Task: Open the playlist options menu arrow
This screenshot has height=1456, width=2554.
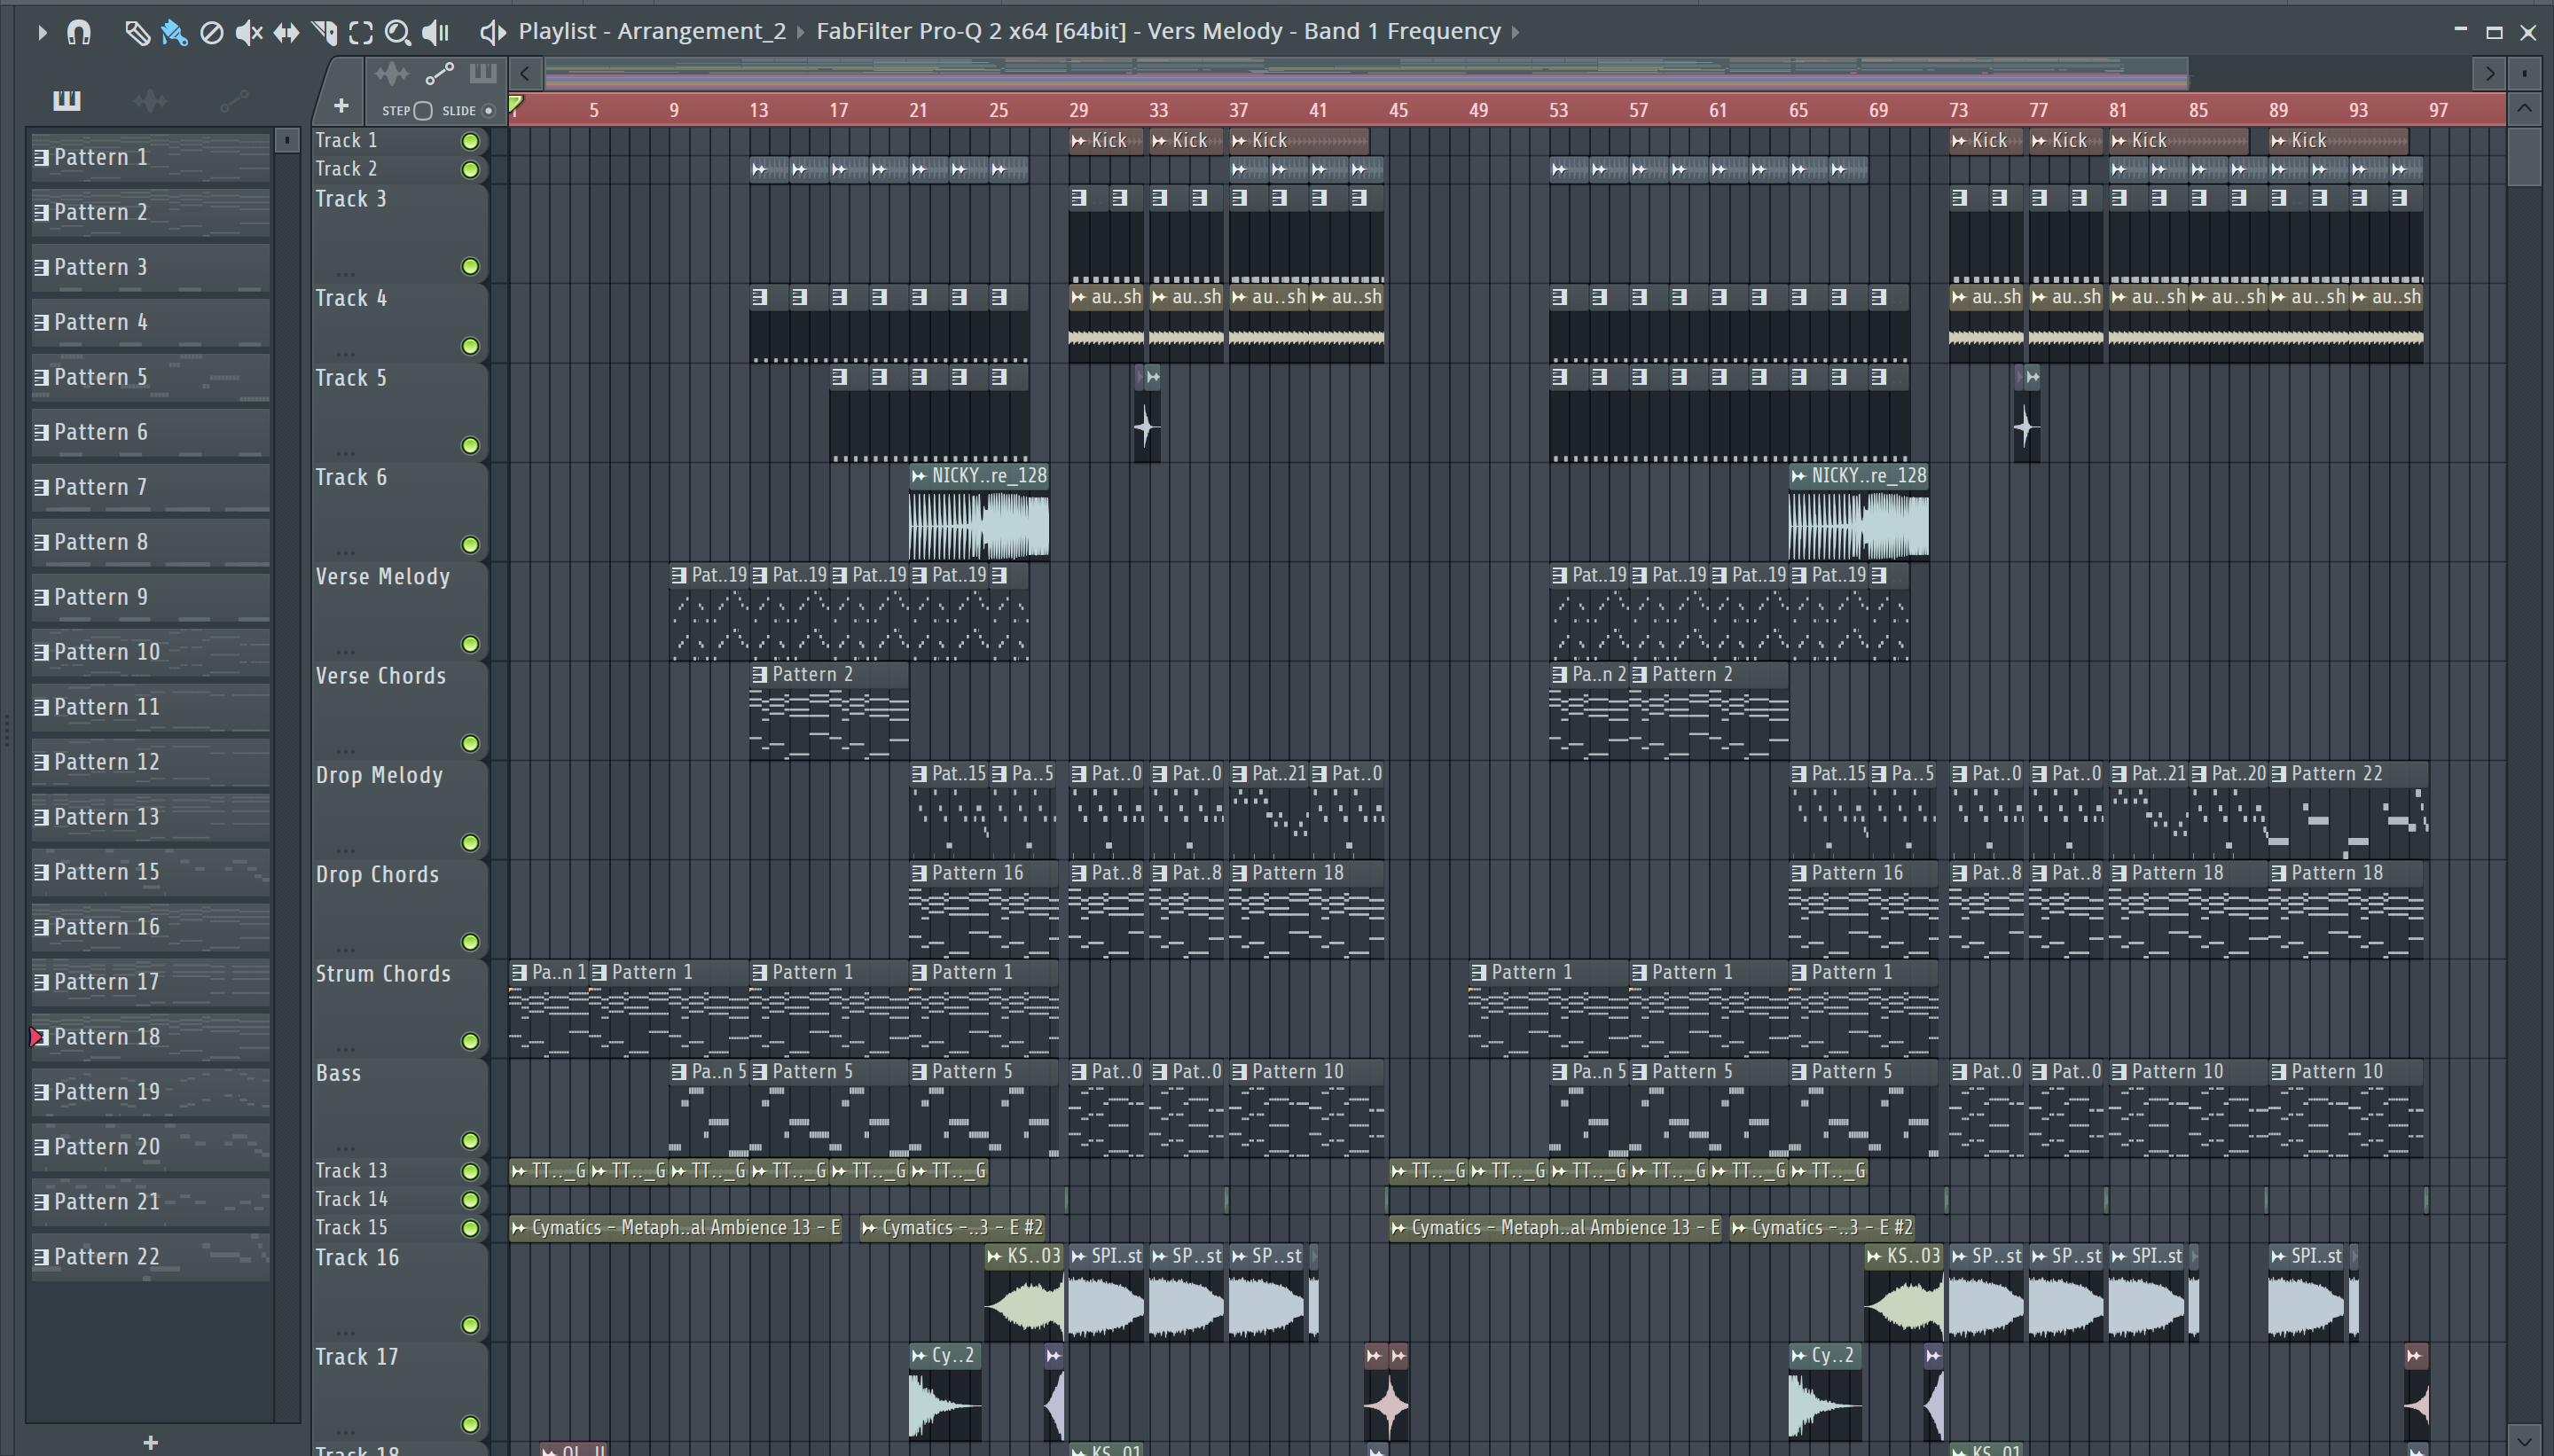Action: tap(41, 32)
